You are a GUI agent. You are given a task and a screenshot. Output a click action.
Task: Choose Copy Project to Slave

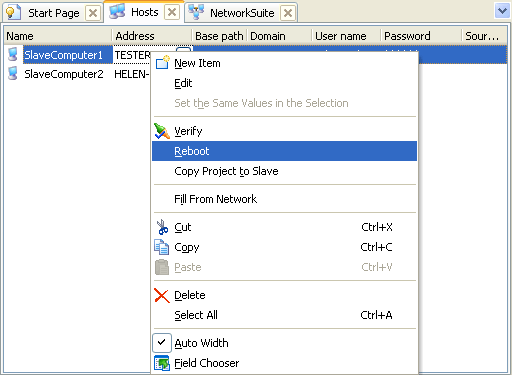[285, 171]
